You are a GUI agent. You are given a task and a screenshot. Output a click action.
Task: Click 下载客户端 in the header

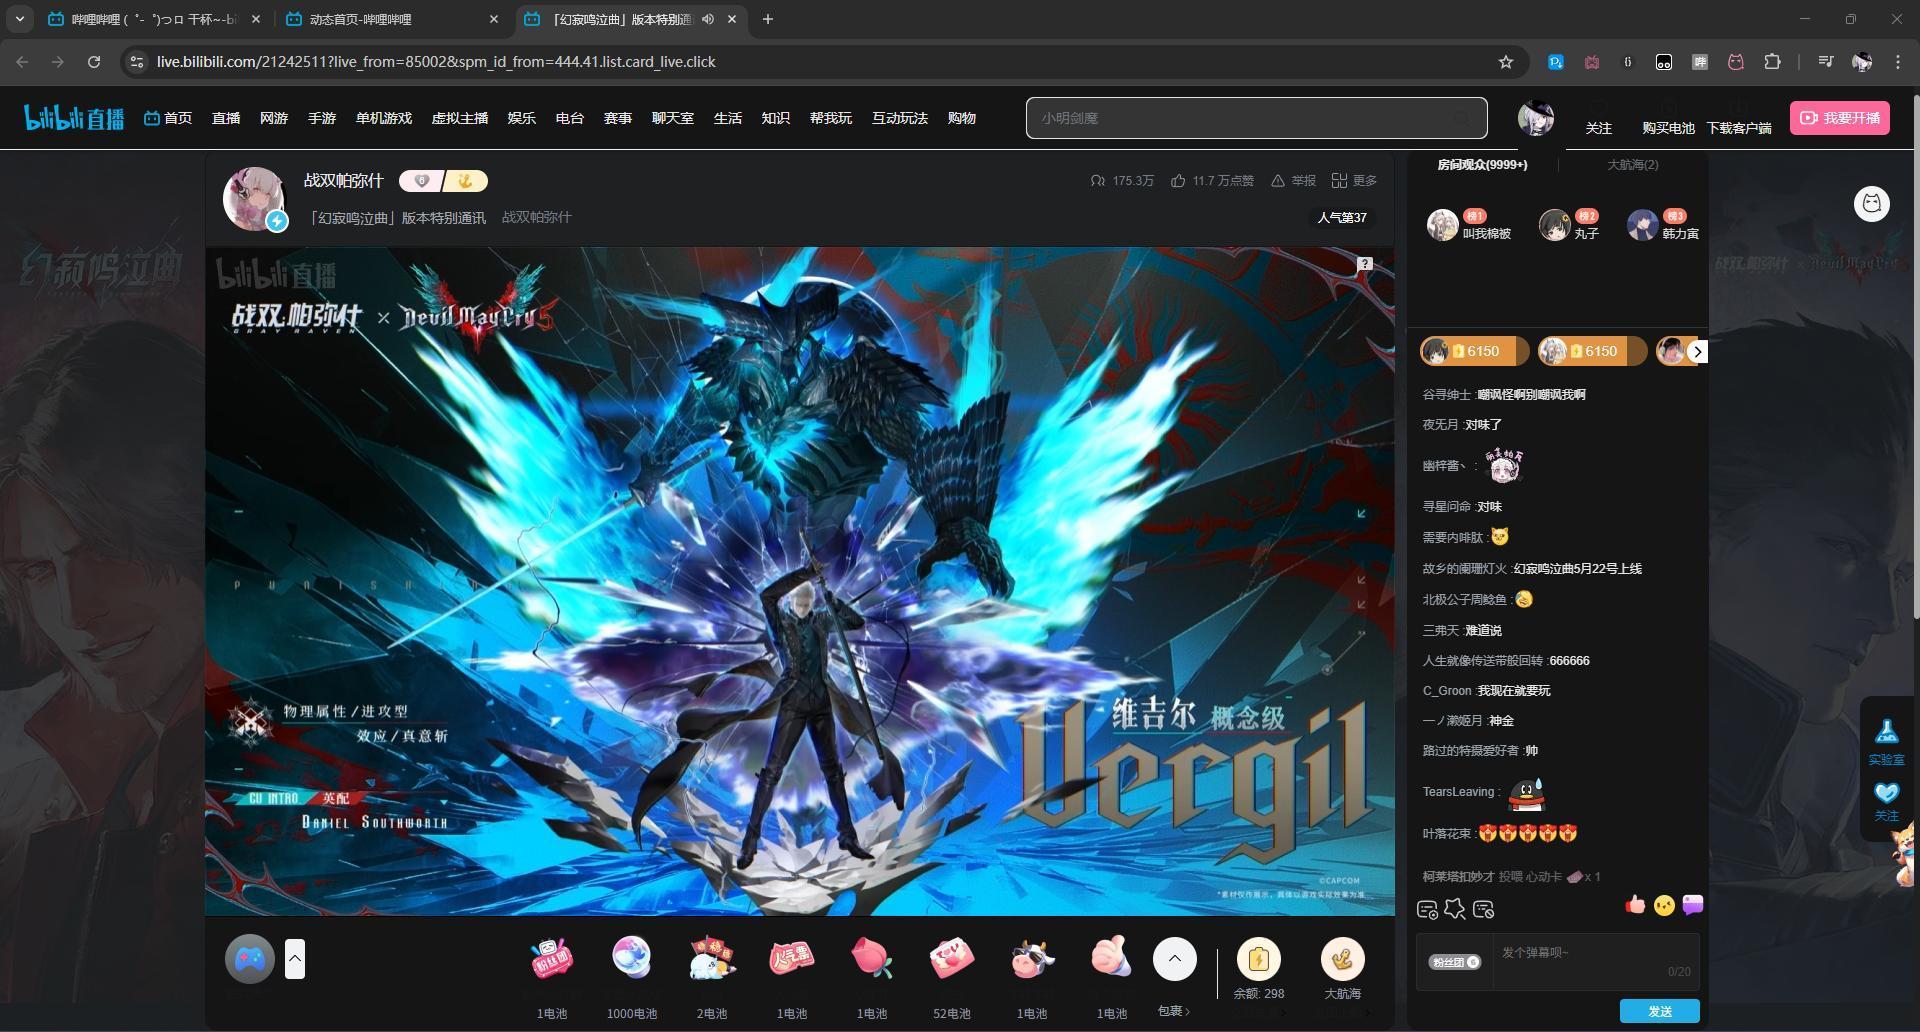point(1739,128)
